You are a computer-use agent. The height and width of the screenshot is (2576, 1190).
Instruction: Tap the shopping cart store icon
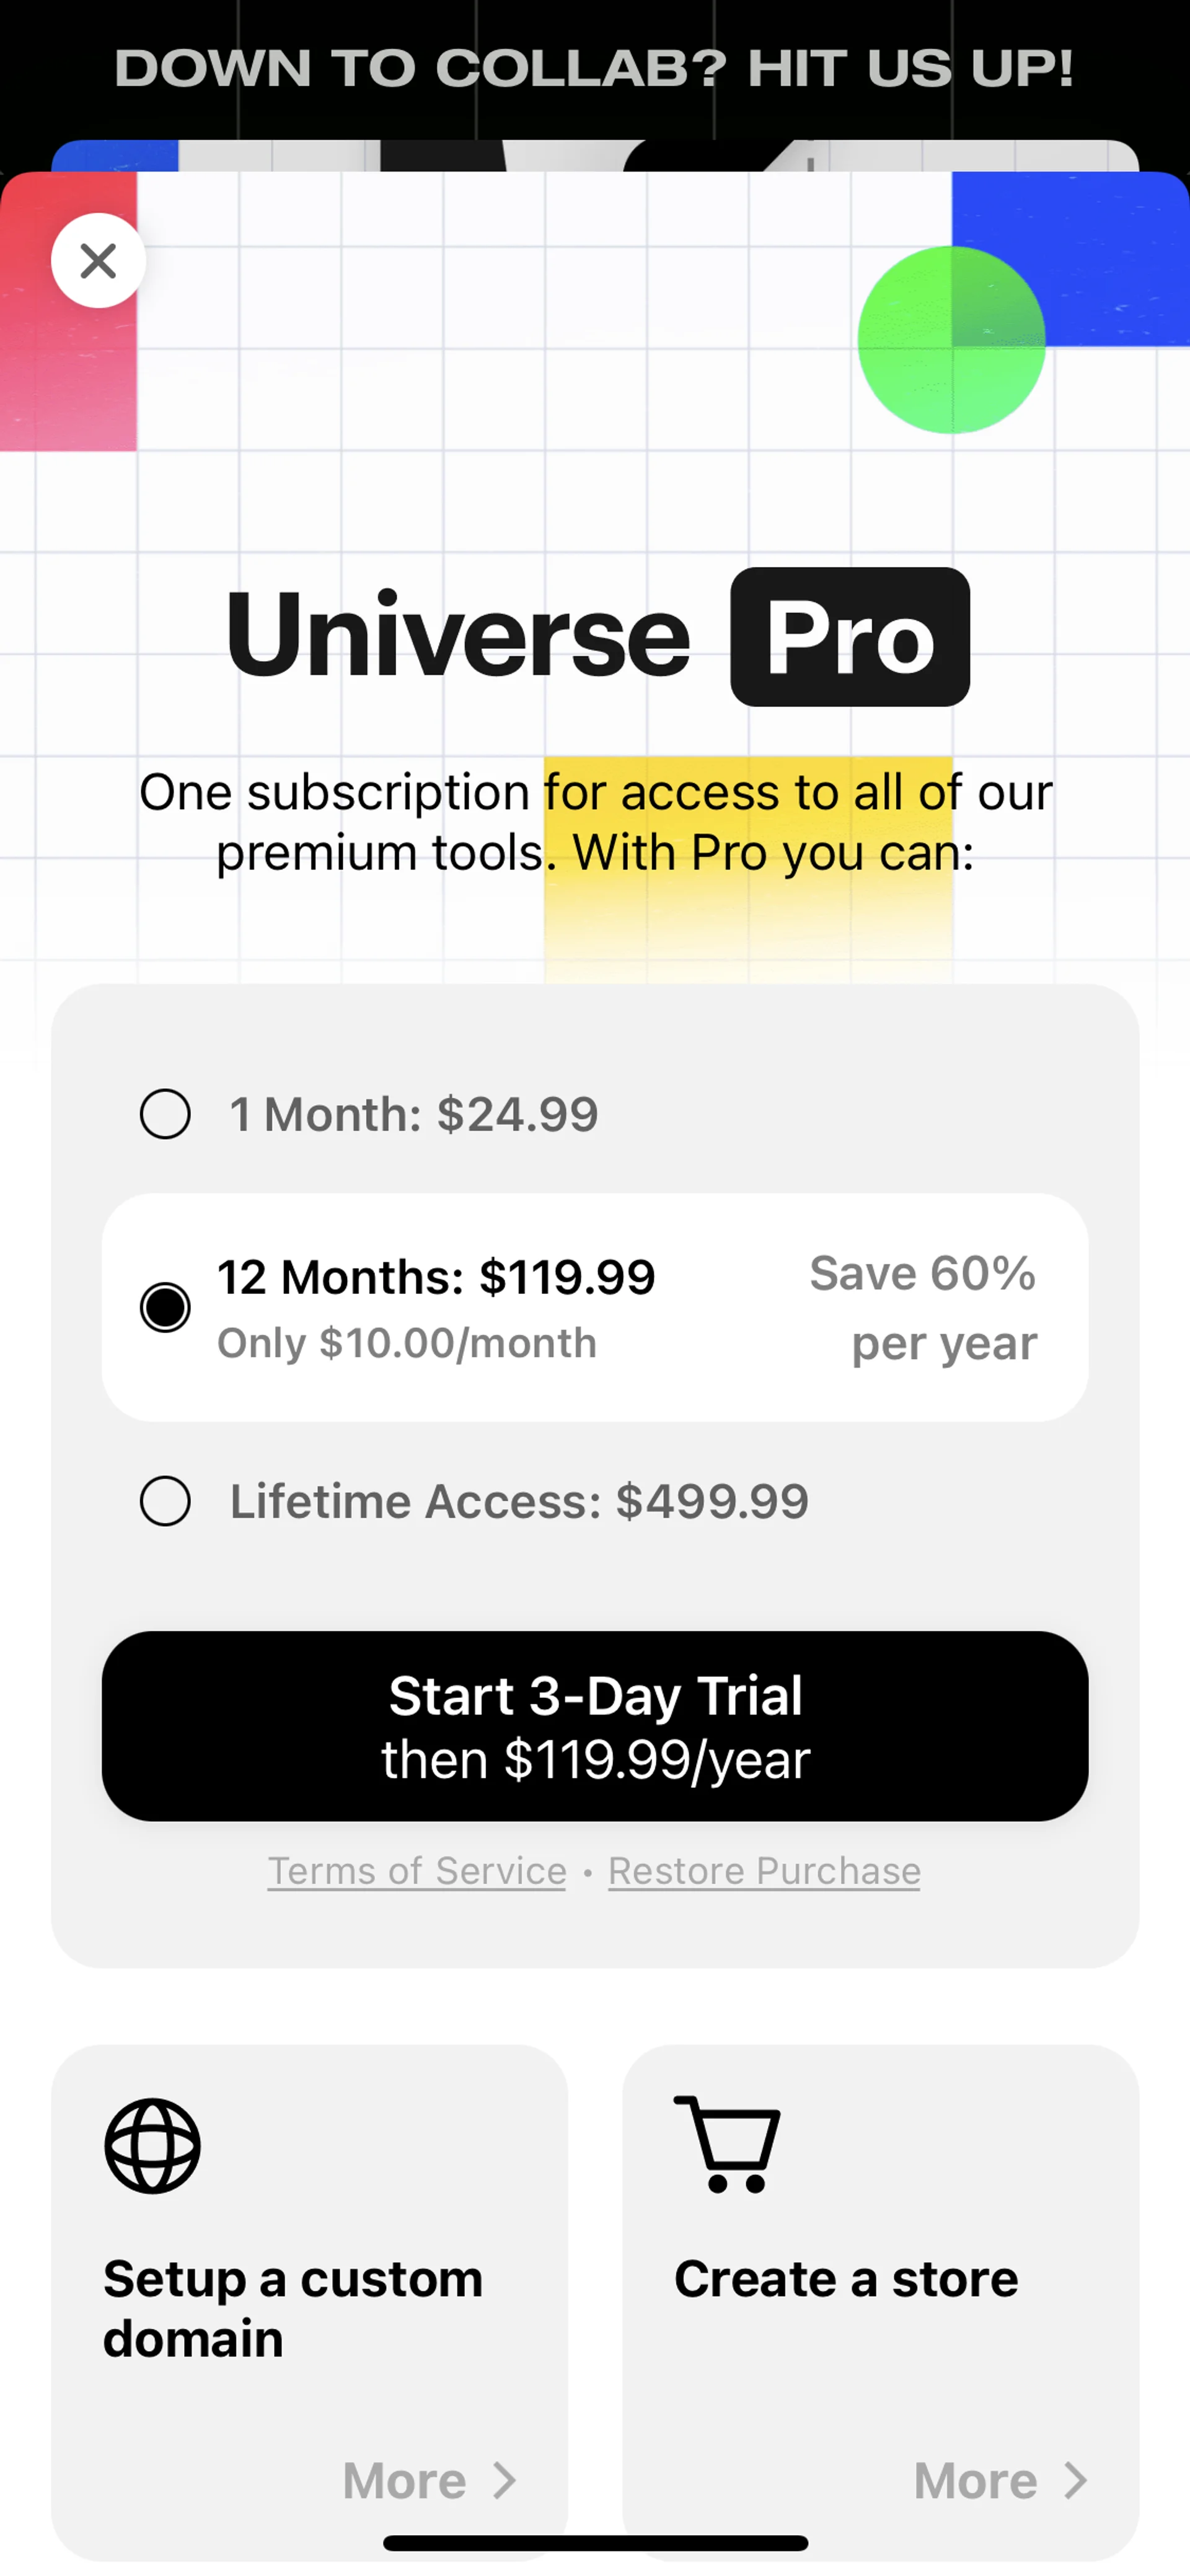pyautogui.click(x=728, y=2144)
